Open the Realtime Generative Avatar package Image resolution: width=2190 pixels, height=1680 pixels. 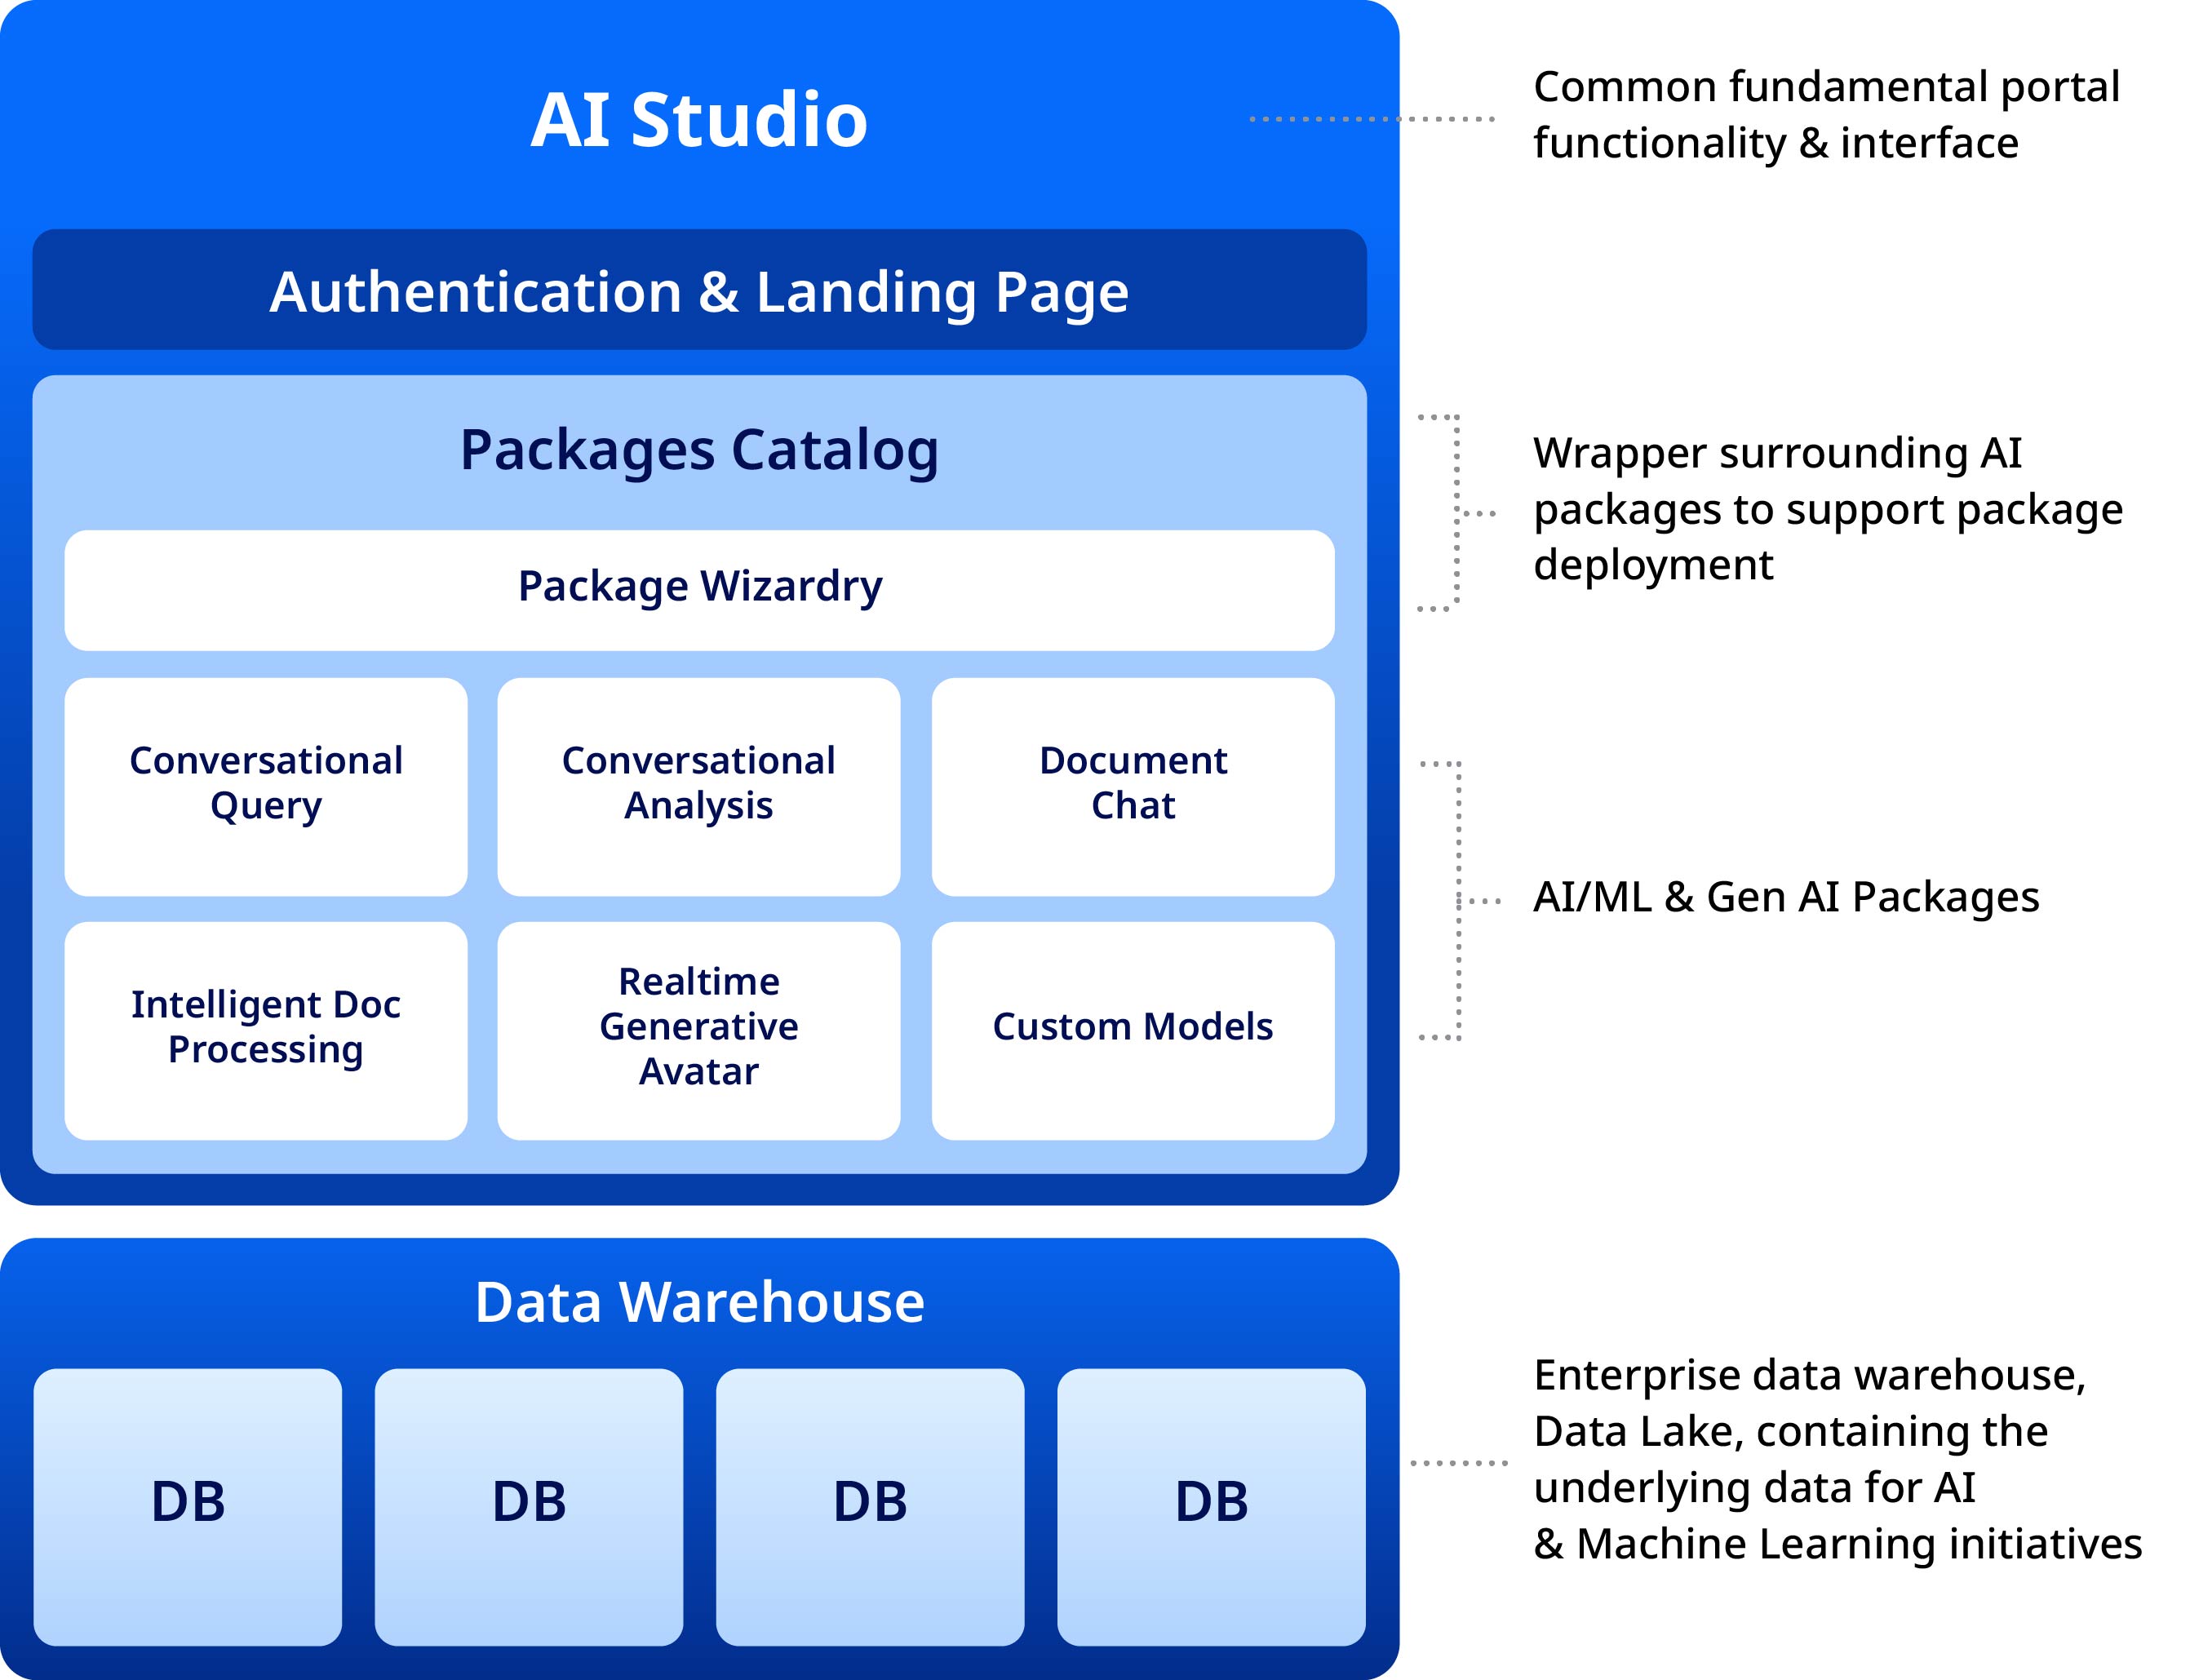[x=698, y=1030]
